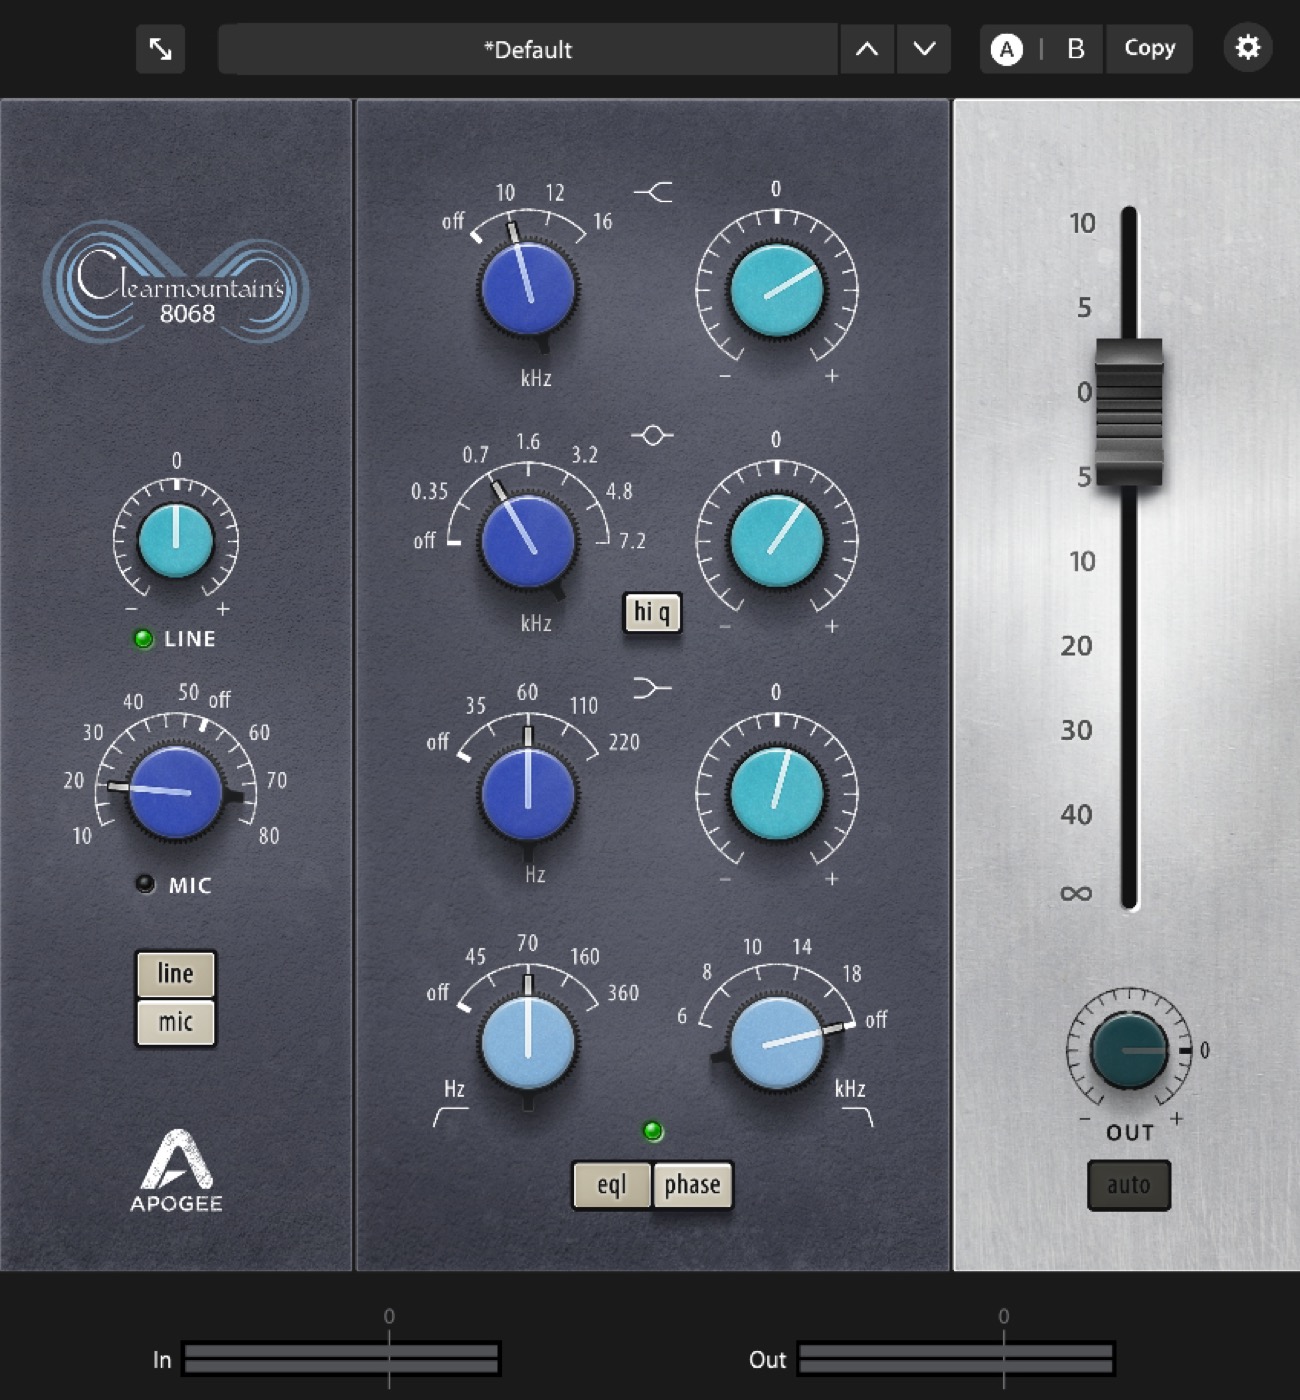Screen dimensions: 1300x1400
Task: Click the infinity mark on fader scale
Action: click(x=1076, y=893)
